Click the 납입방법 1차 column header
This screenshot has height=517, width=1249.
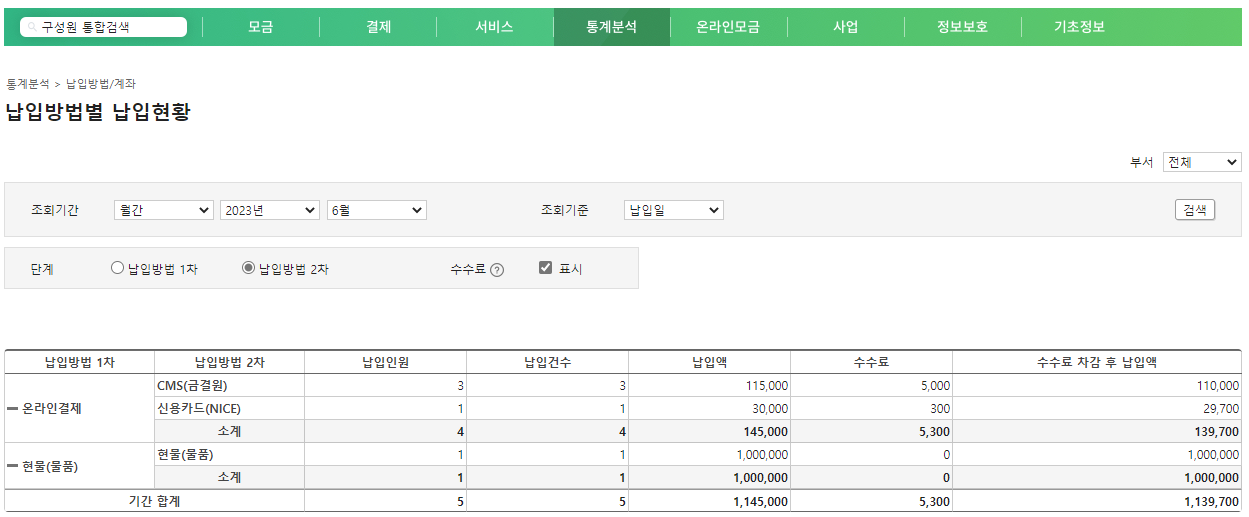(x=80, y=362)
